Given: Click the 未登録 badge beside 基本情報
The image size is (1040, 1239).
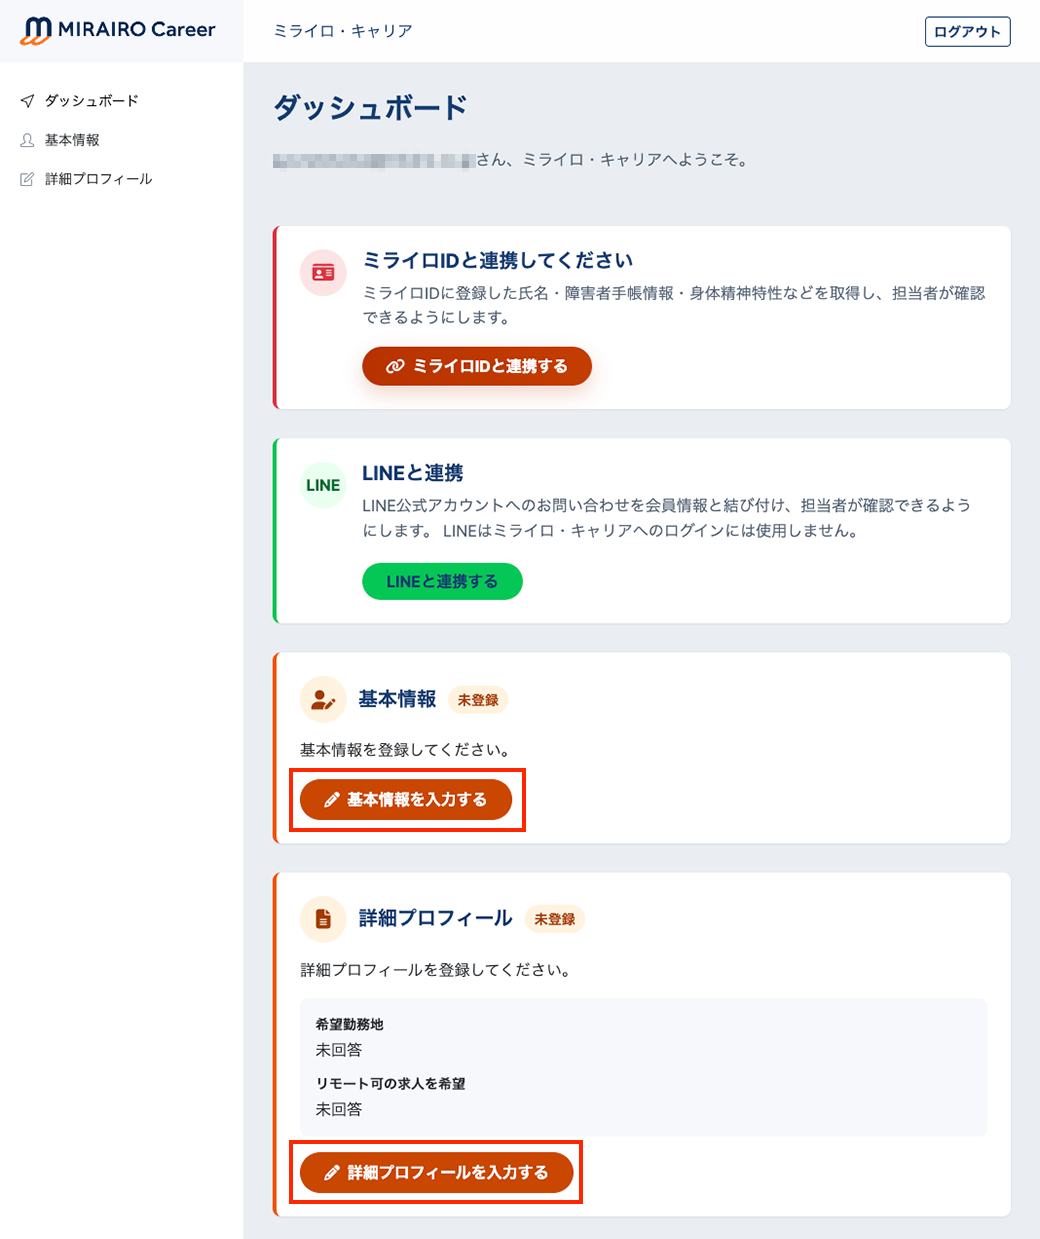Looking at the screenshot, I should [478, 700].
